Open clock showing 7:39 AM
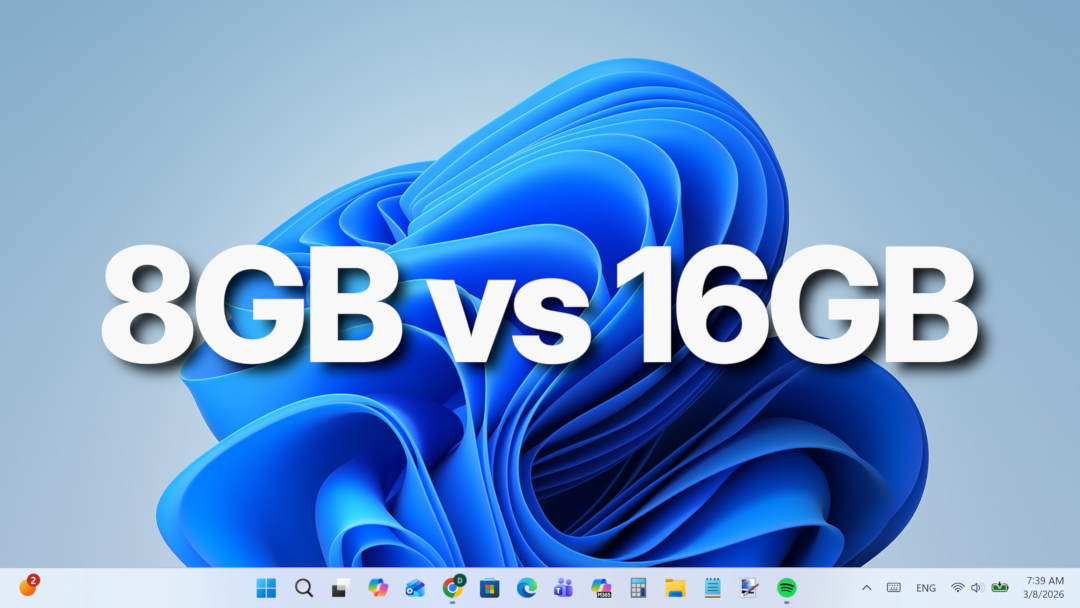1080x608 pixels. pos(1043,587)
